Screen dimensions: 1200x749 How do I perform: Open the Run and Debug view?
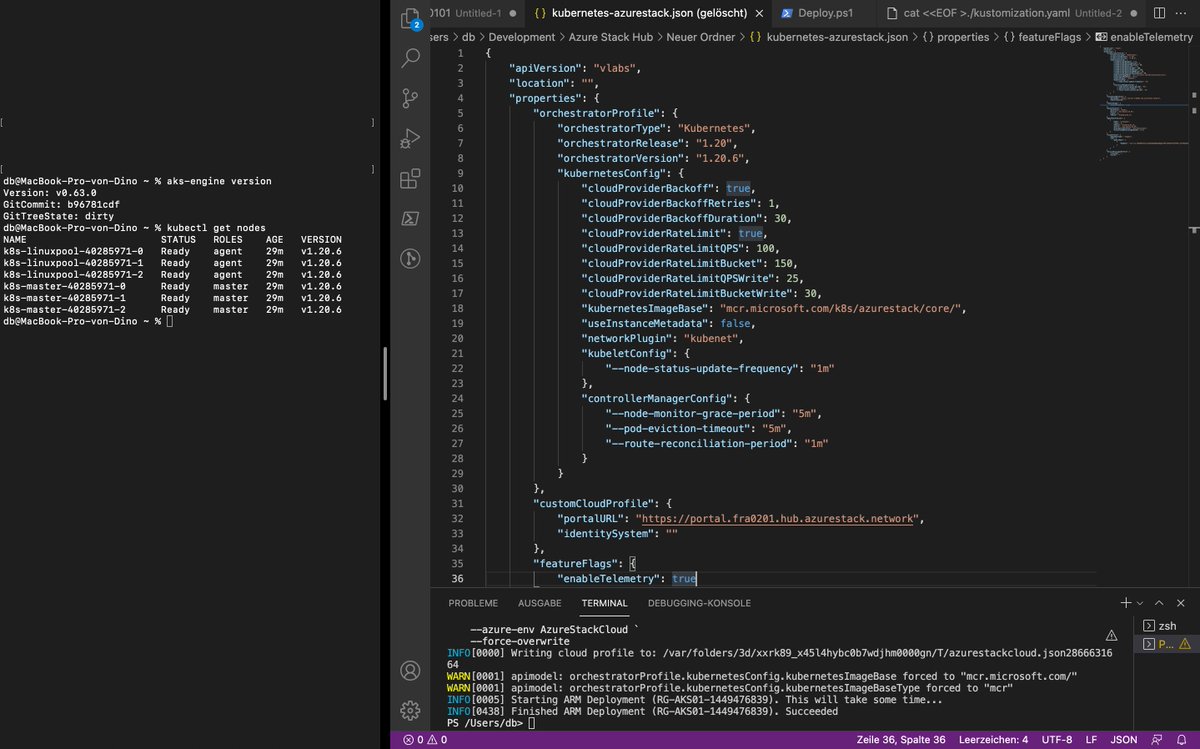click(410, 138)
